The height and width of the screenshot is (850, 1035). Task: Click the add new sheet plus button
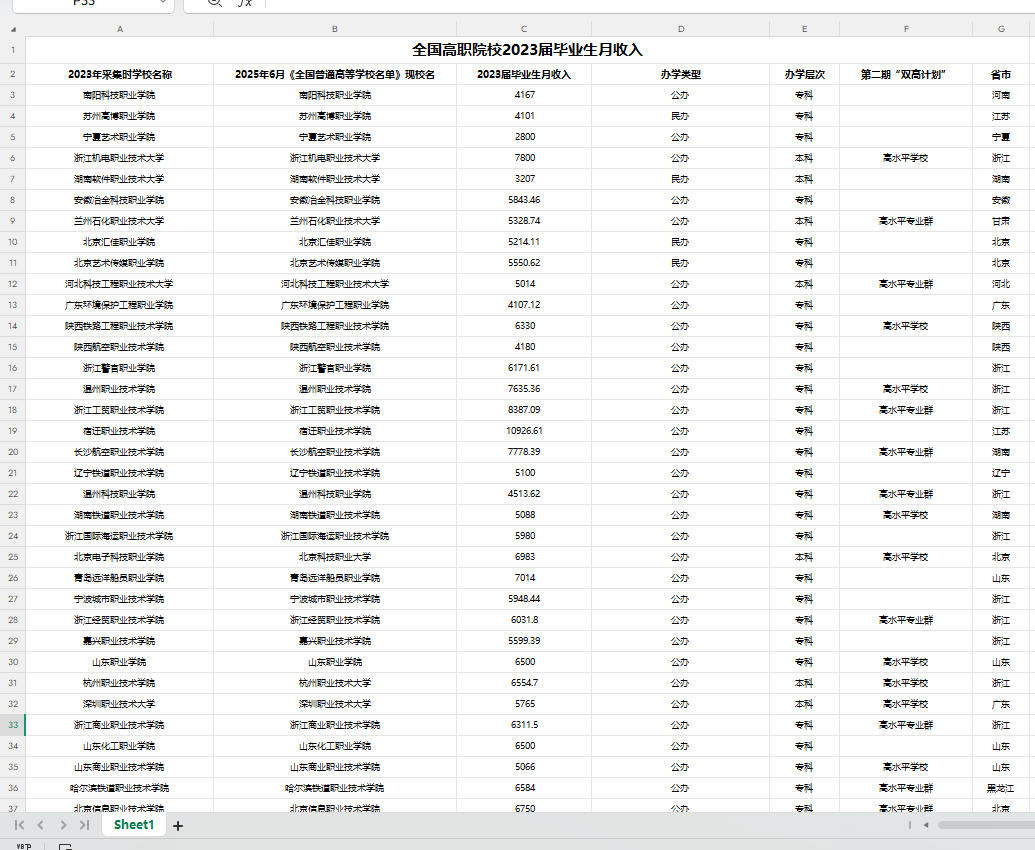178,825
